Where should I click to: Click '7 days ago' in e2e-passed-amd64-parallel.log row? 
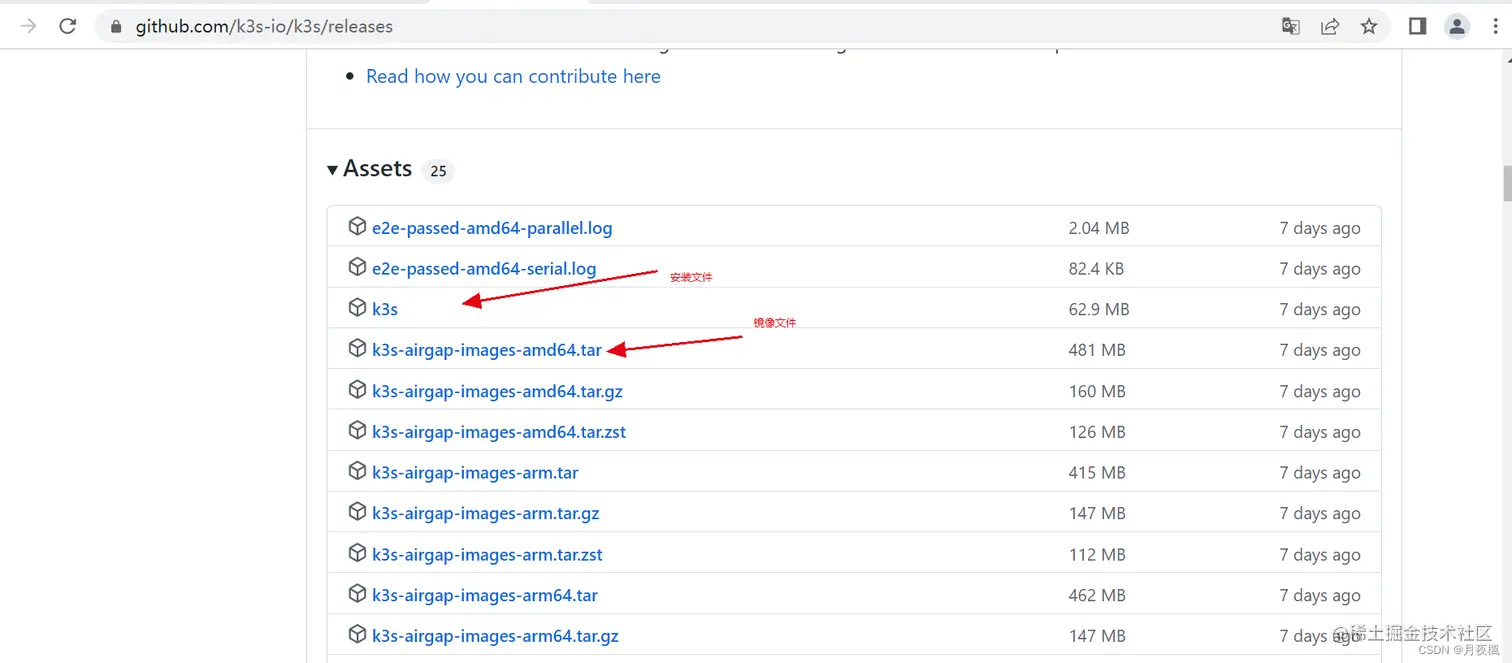pyautogui.click(x=1320, y=228)
